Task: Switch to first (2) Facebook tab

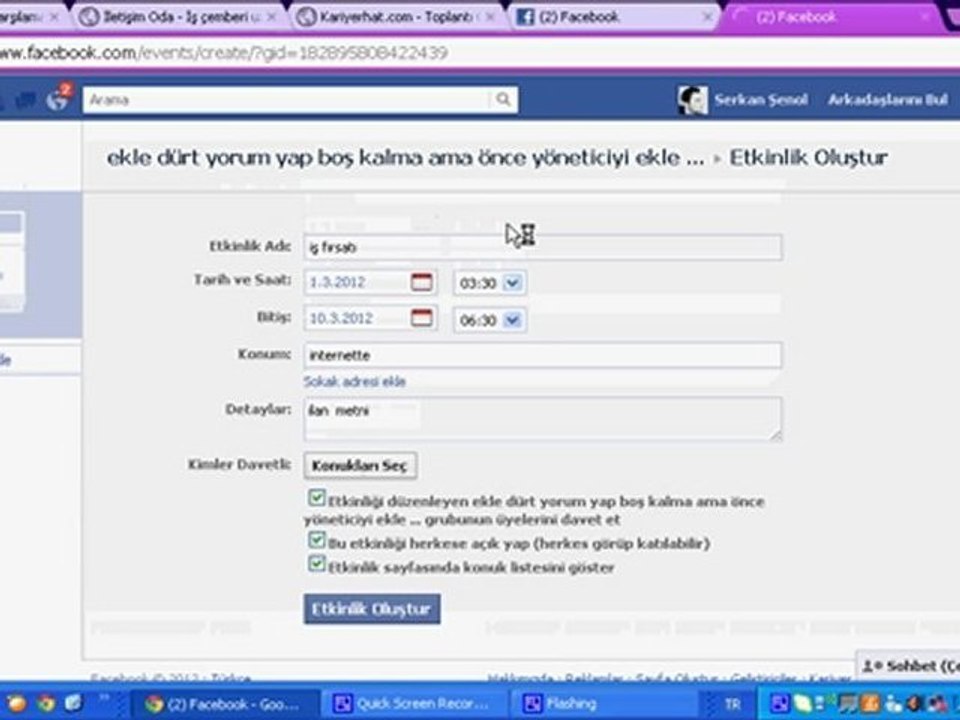Action: coord(612,17)
